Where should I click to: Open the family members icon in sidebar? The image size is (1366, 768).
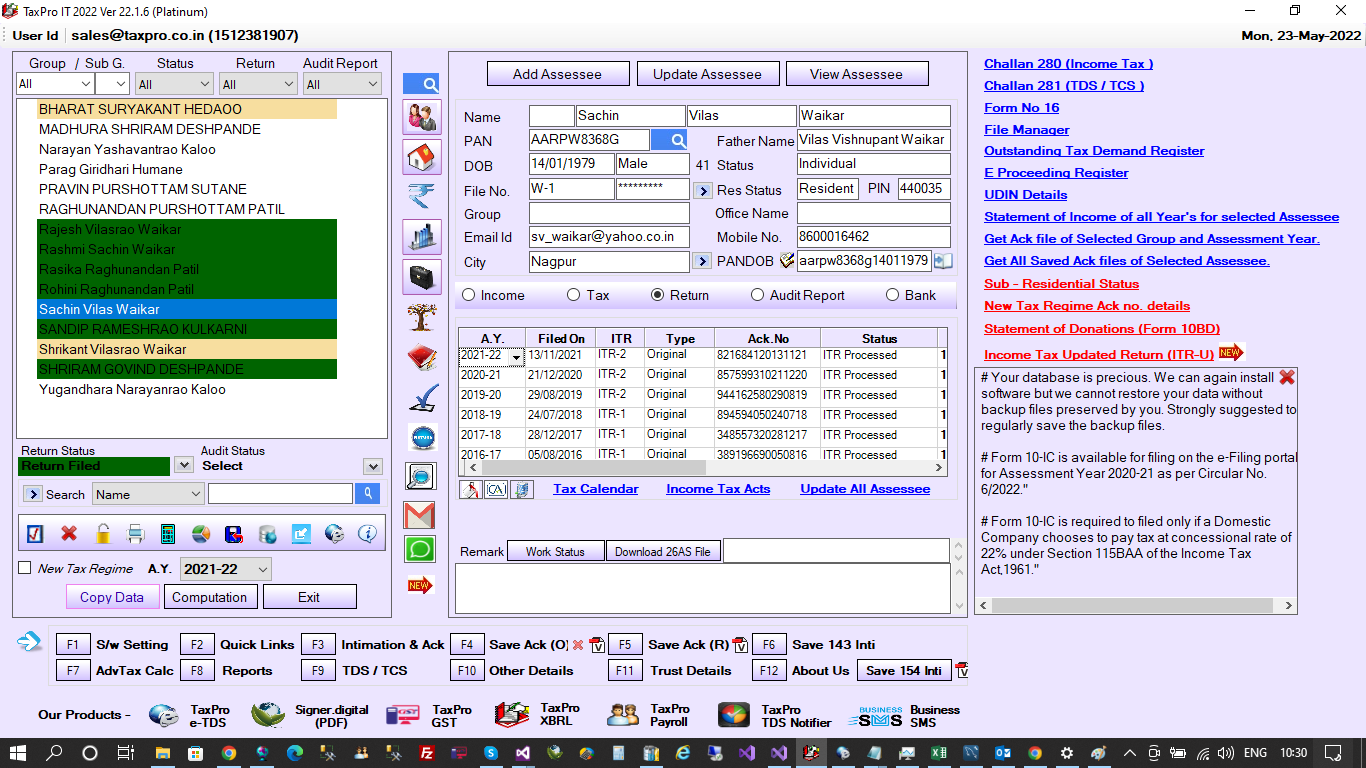(421, 117)
